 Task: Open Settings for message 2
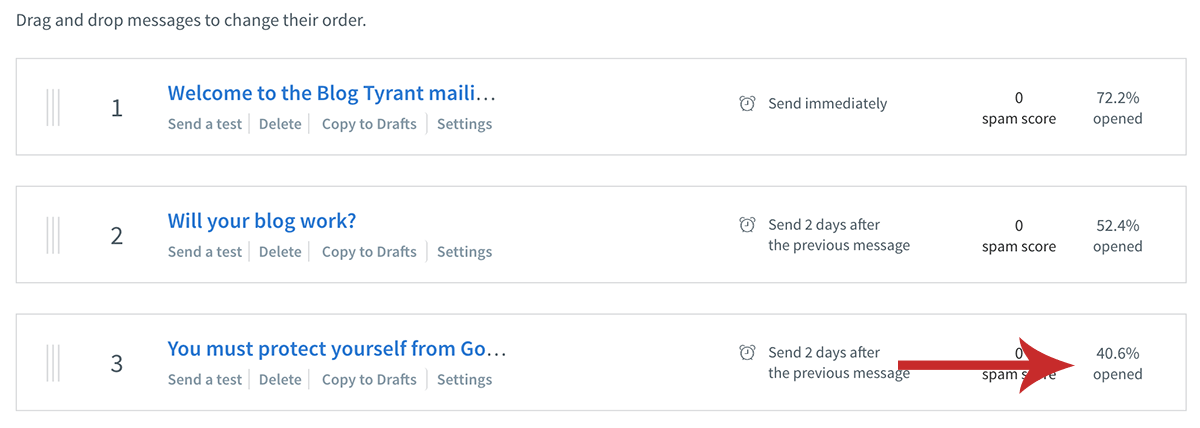464,252
